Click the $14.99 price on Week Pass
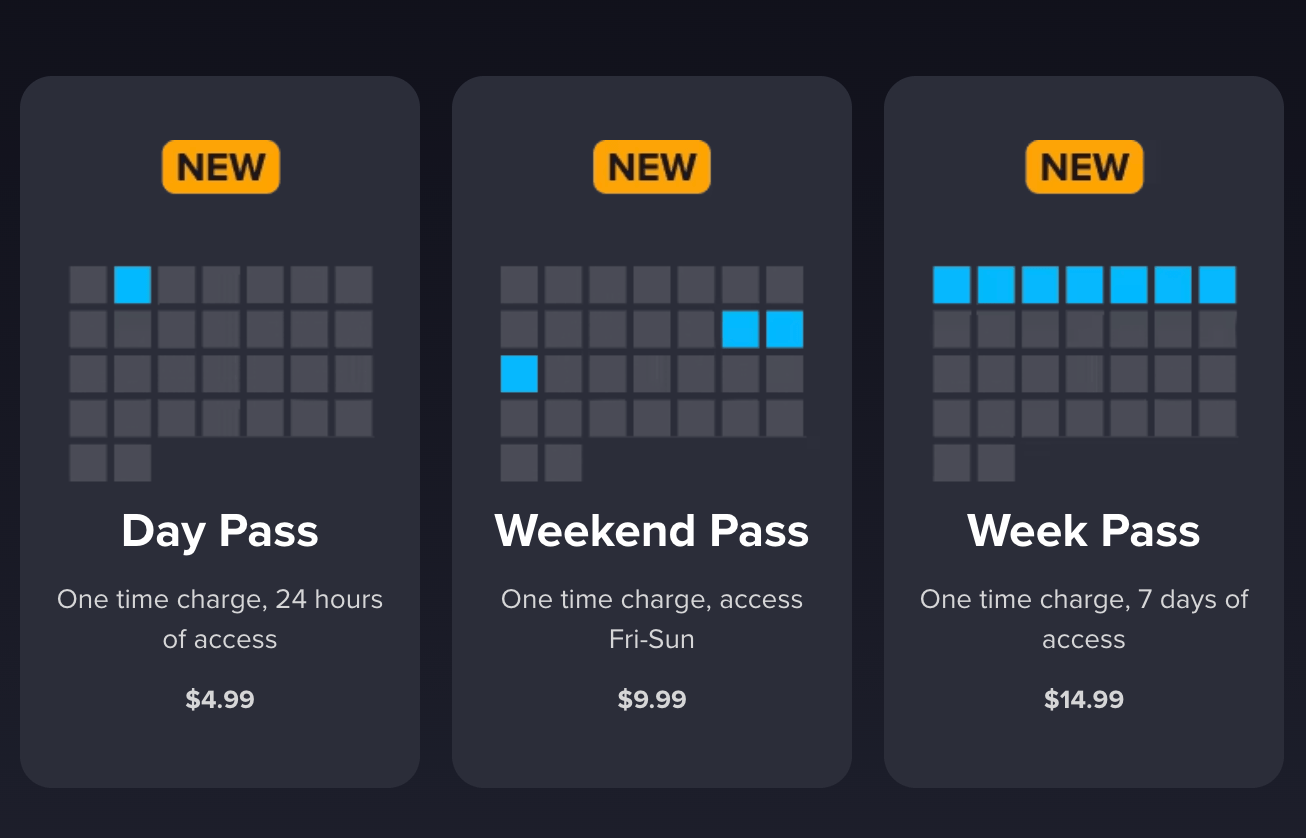1306x838 pixels. pos(1084,699)
